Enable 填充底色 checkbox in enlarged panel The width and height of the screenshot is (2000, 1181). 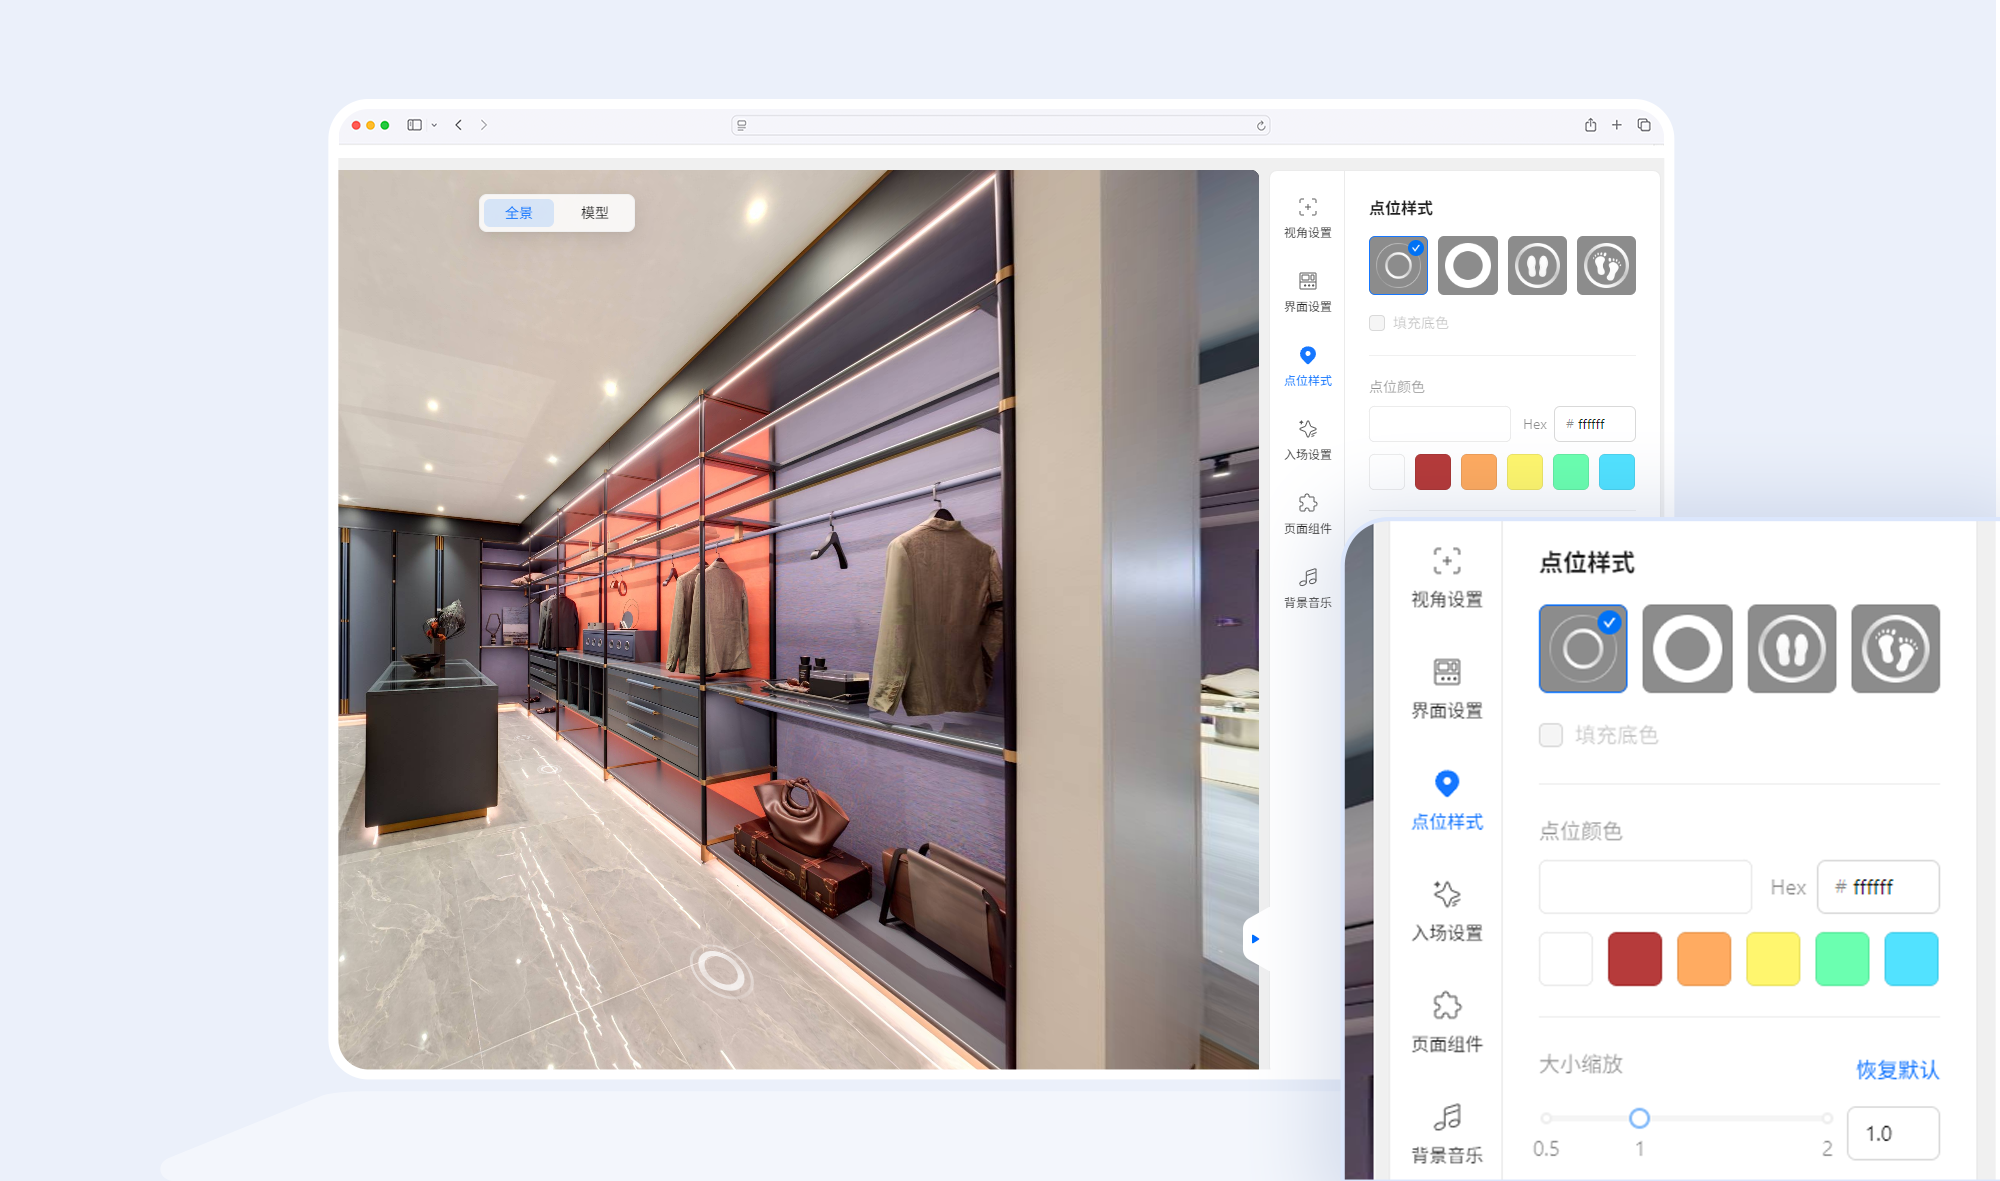(1550, 735)
